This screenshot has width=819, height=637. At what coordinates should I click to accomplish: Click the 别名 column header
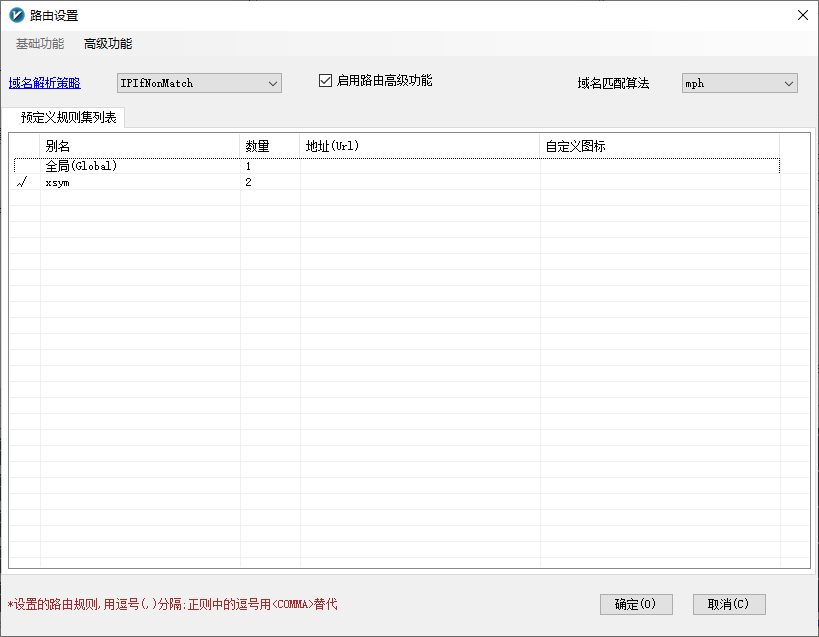click(139, 146)
